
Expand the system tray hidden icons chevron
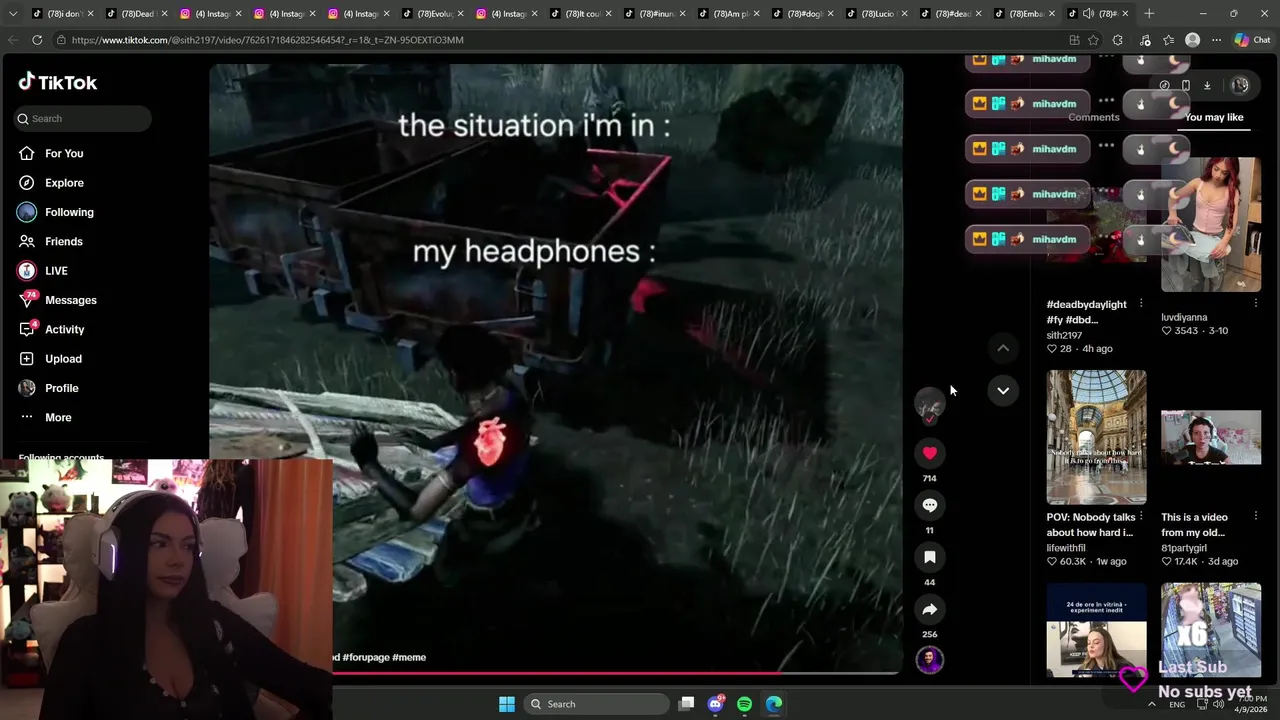point(1151,704)
